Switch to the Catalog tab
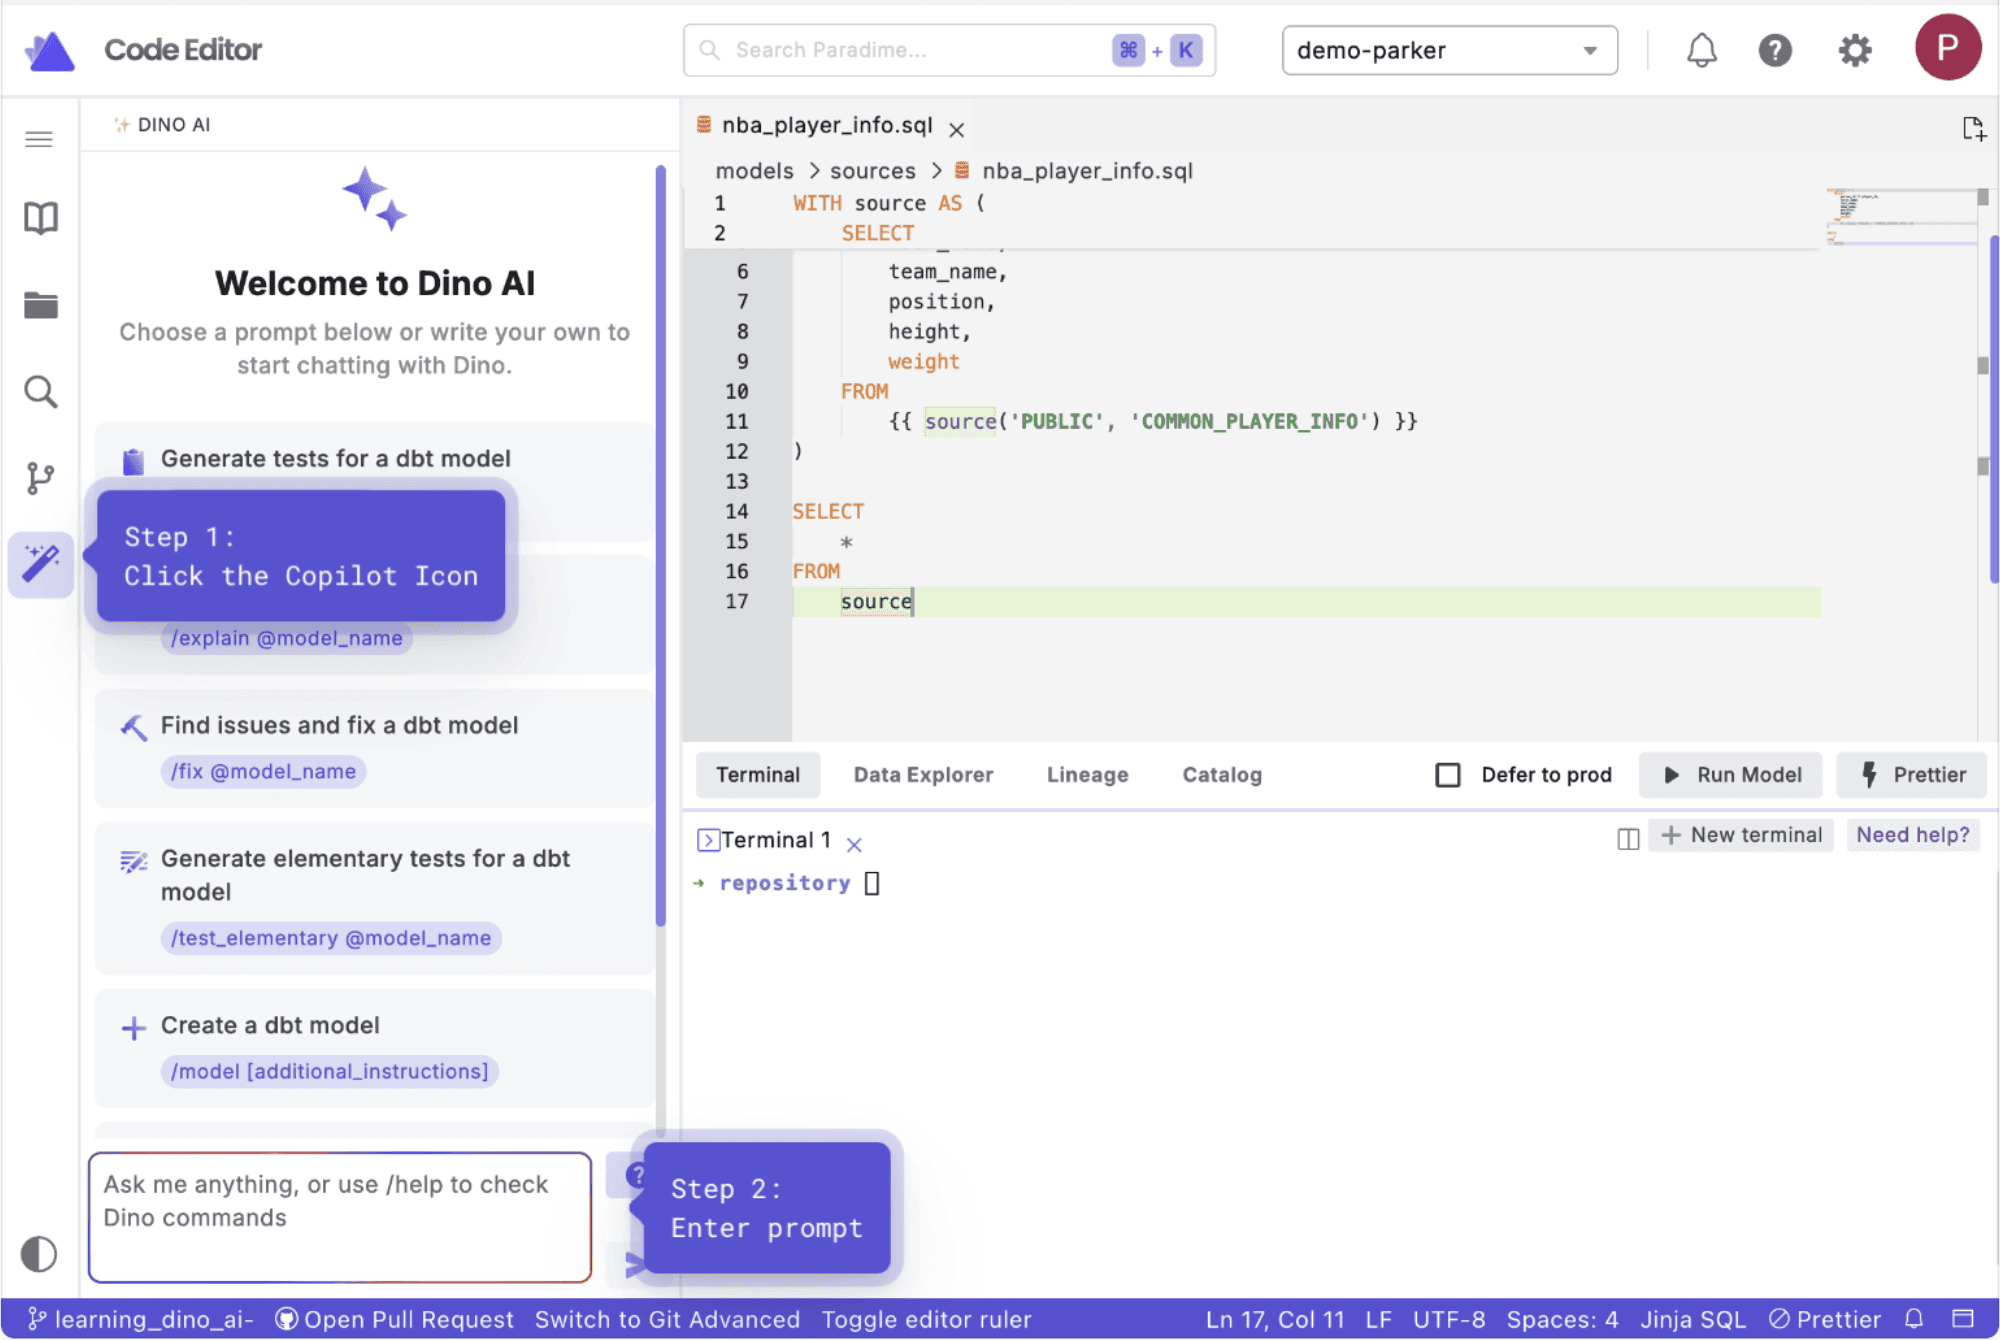This screenshot has height=1340, width=2000. 1222,775
